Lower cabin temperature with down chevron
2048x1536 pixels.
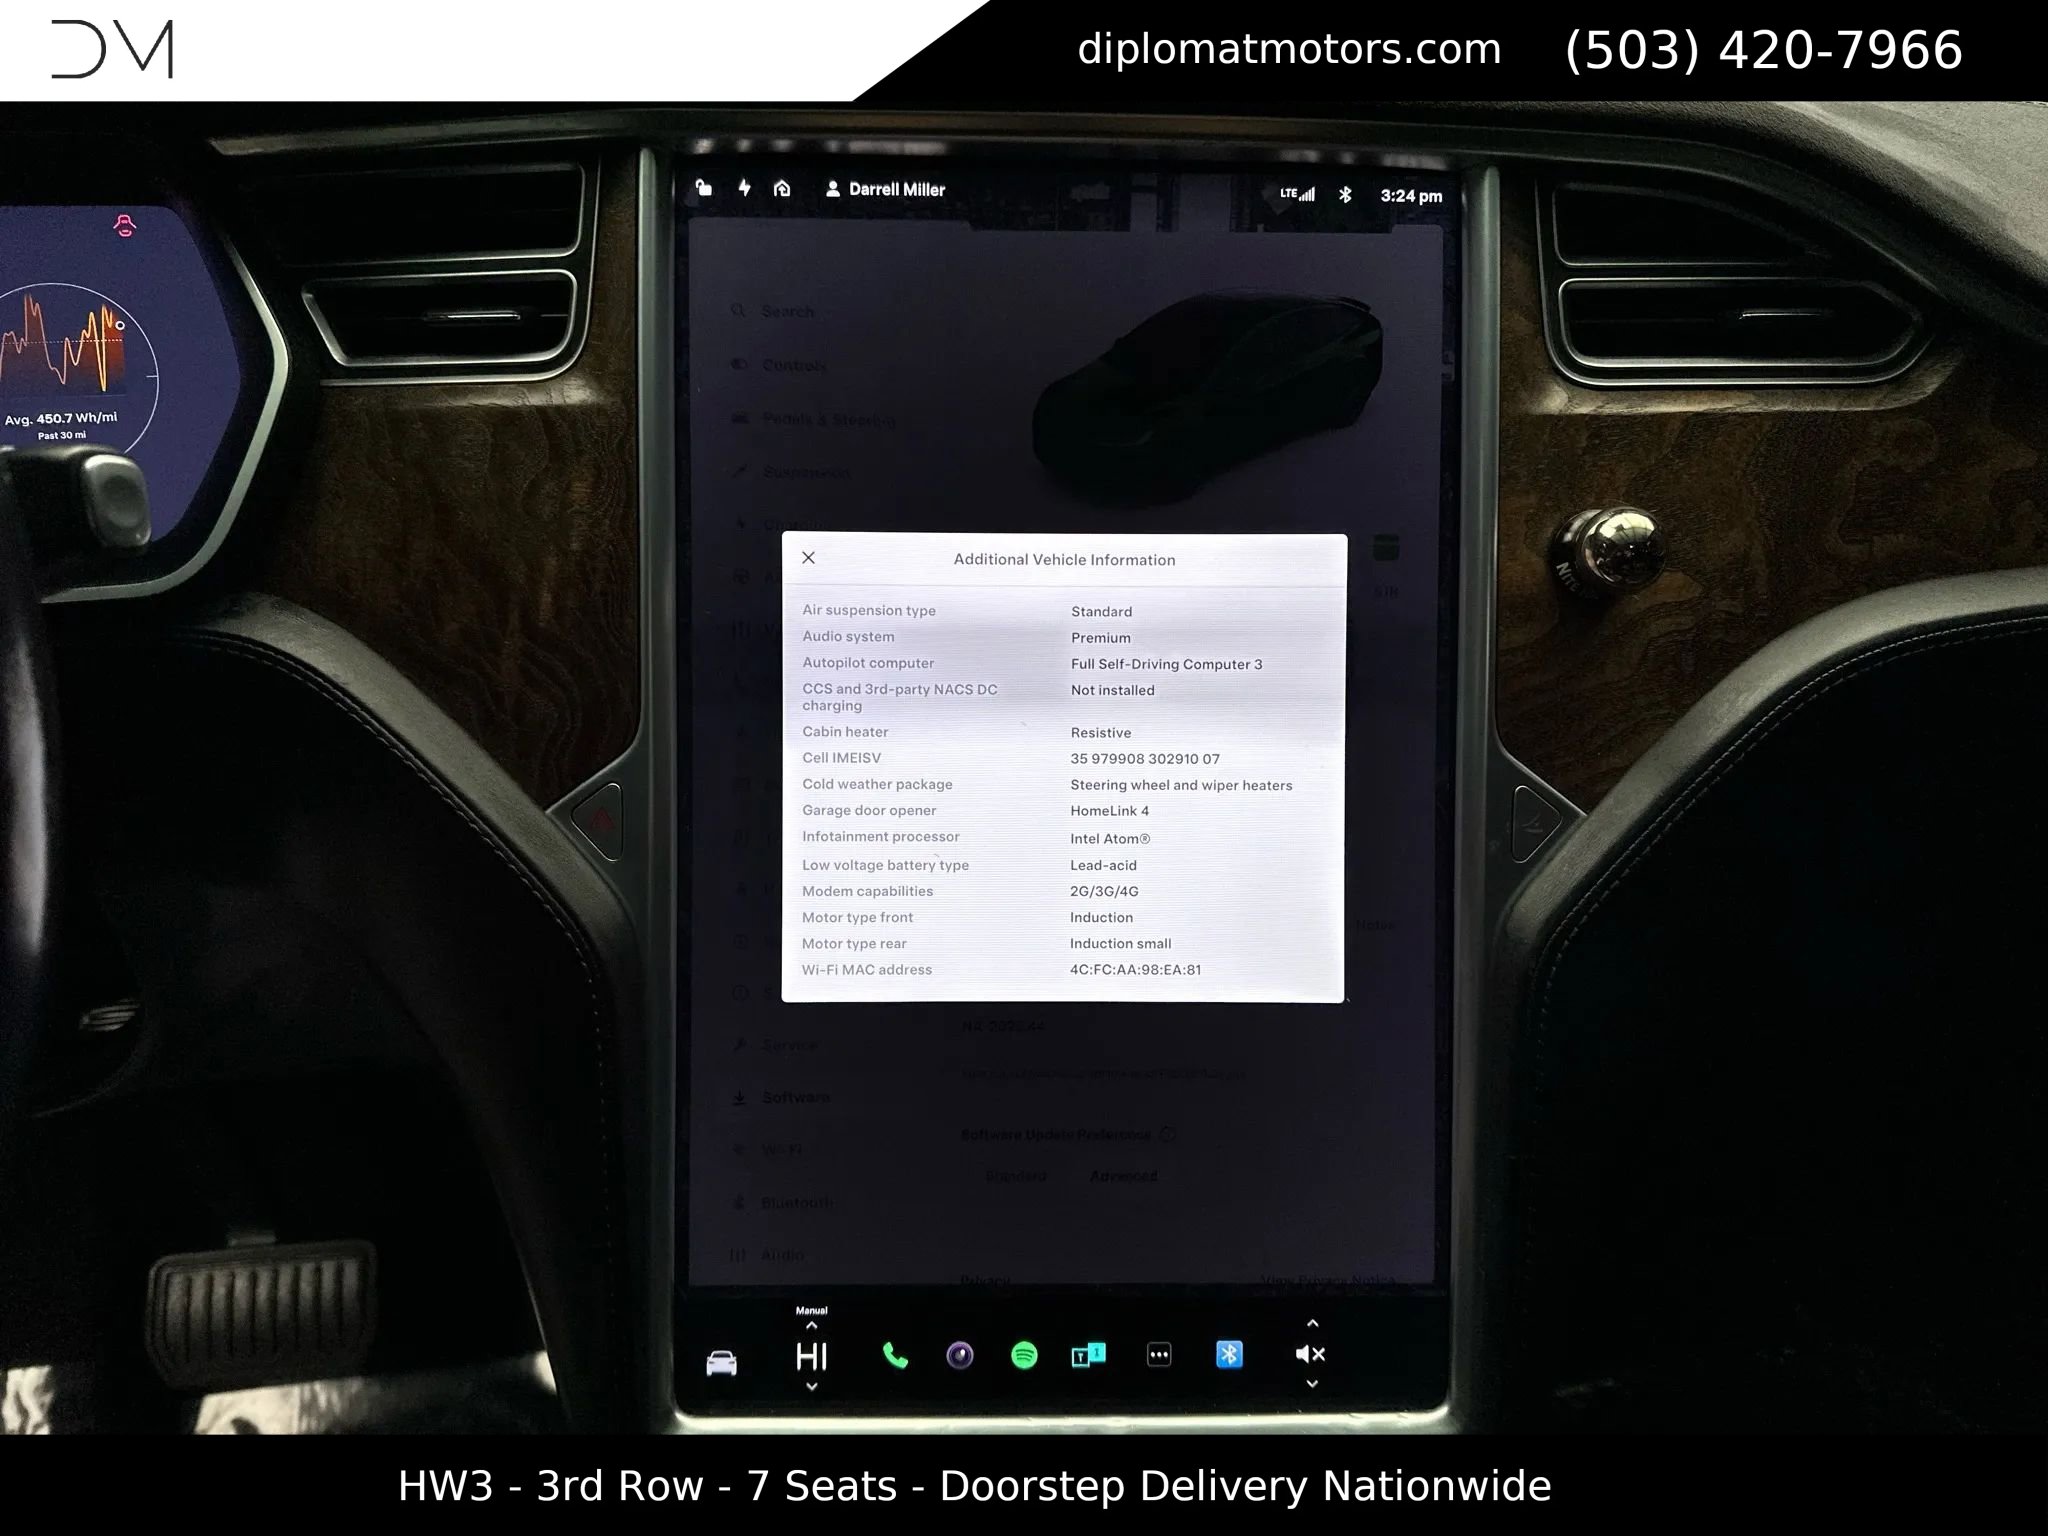(x=811, y=1387)
